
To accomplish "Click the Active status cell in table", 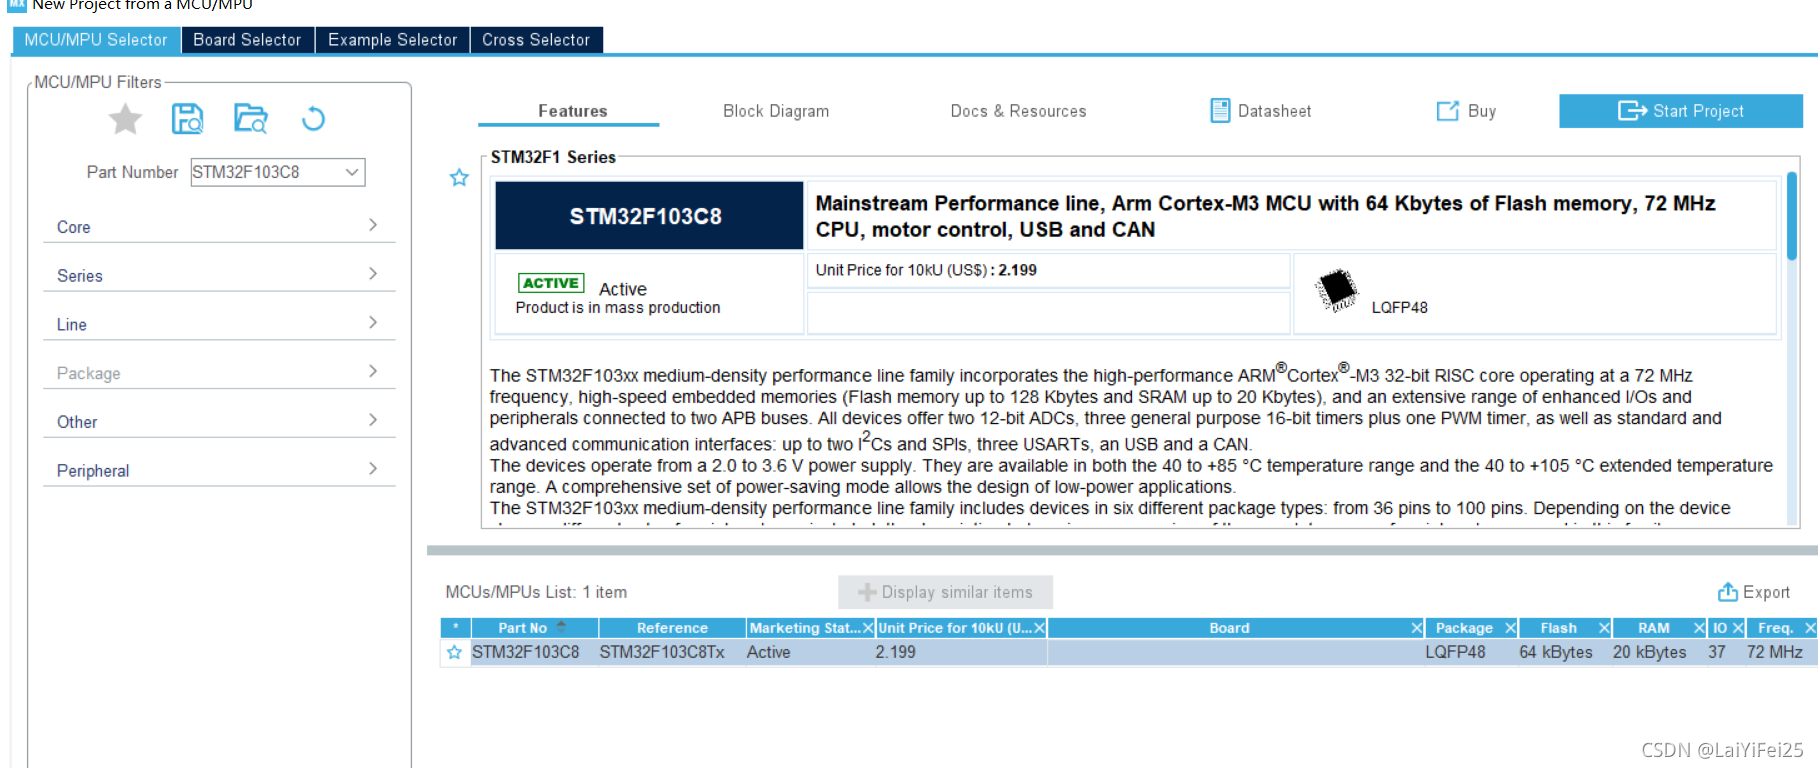I will click(768, 652).
